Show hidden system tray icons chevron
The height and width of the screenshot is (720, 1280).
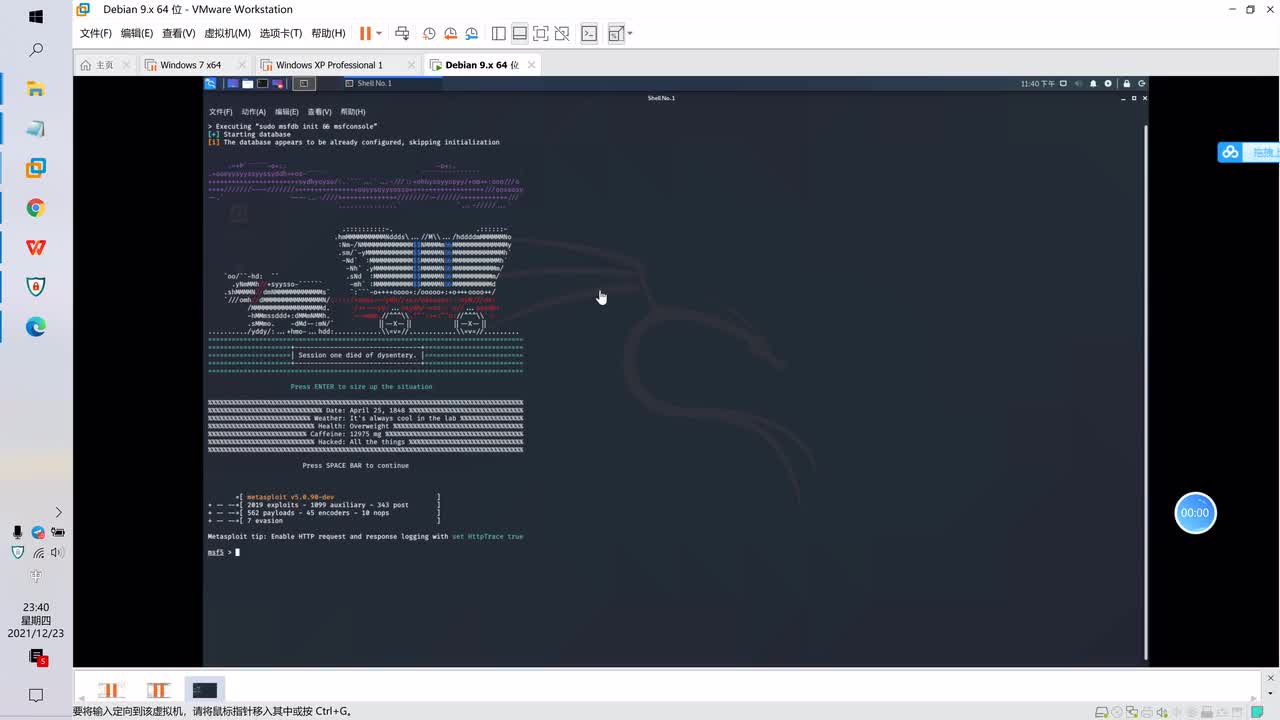coord(58,512)
